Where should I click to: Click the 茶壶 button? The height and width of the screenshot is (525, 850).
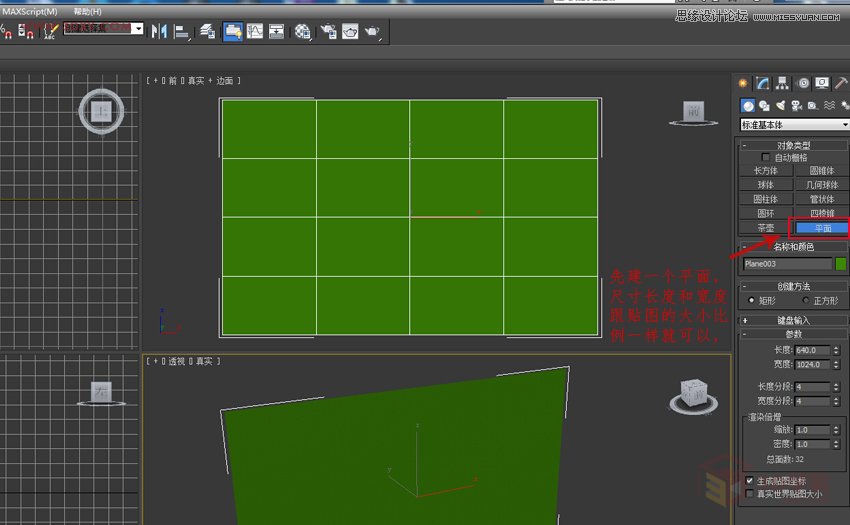tap(765, 228)
